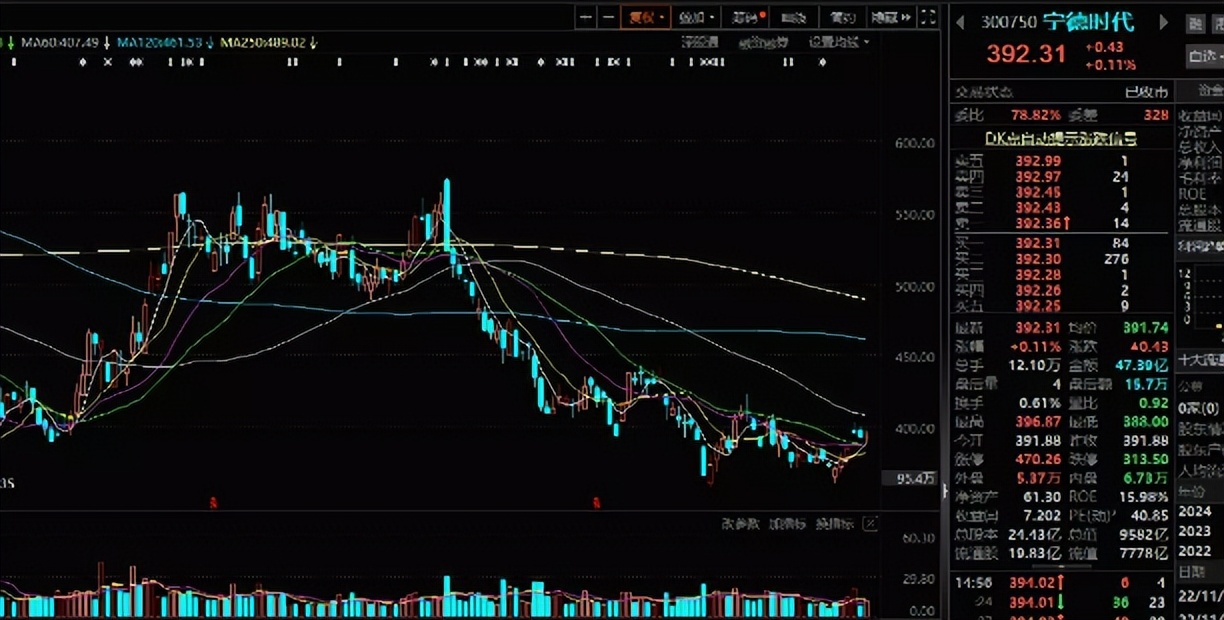The width and height of the screenshot is (1224, 620).
Task: Click the turnover amount 47.39亿
Action: pyautogui.click(x=1142, y=365)
